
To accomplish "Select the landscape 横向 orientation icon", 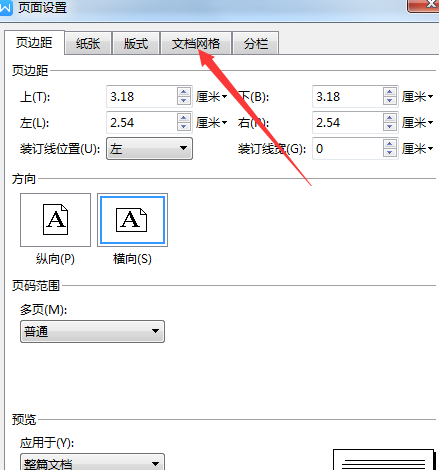I will pos(132,220).
